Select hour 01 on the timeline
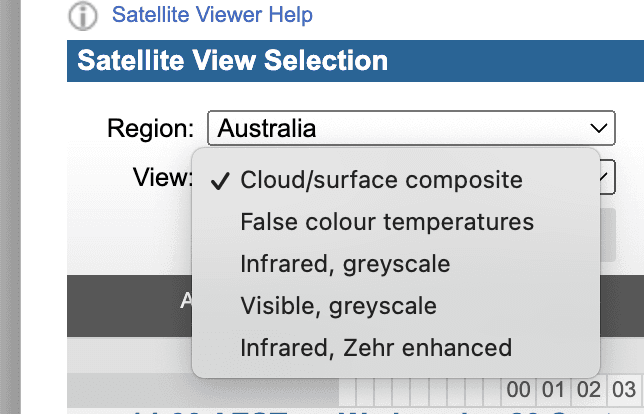The height and width of the screenshot is (414, 644). (x=554, y=389)
